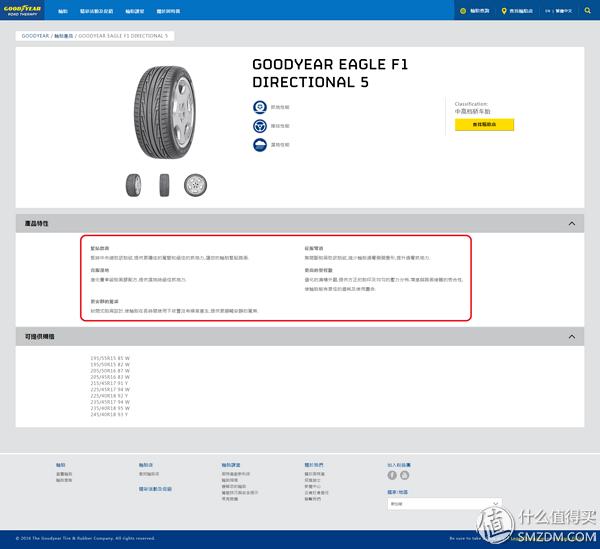Click the 245/40R18 93 Y size row
Screen dimensions: 600x549
coord(109,414)
